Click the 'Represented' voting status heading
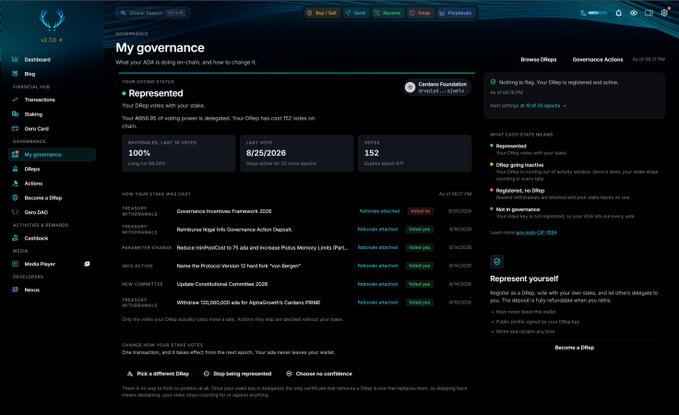Image resolution: width=679 pixels, height=415 pixels. [x=155, y=93]
